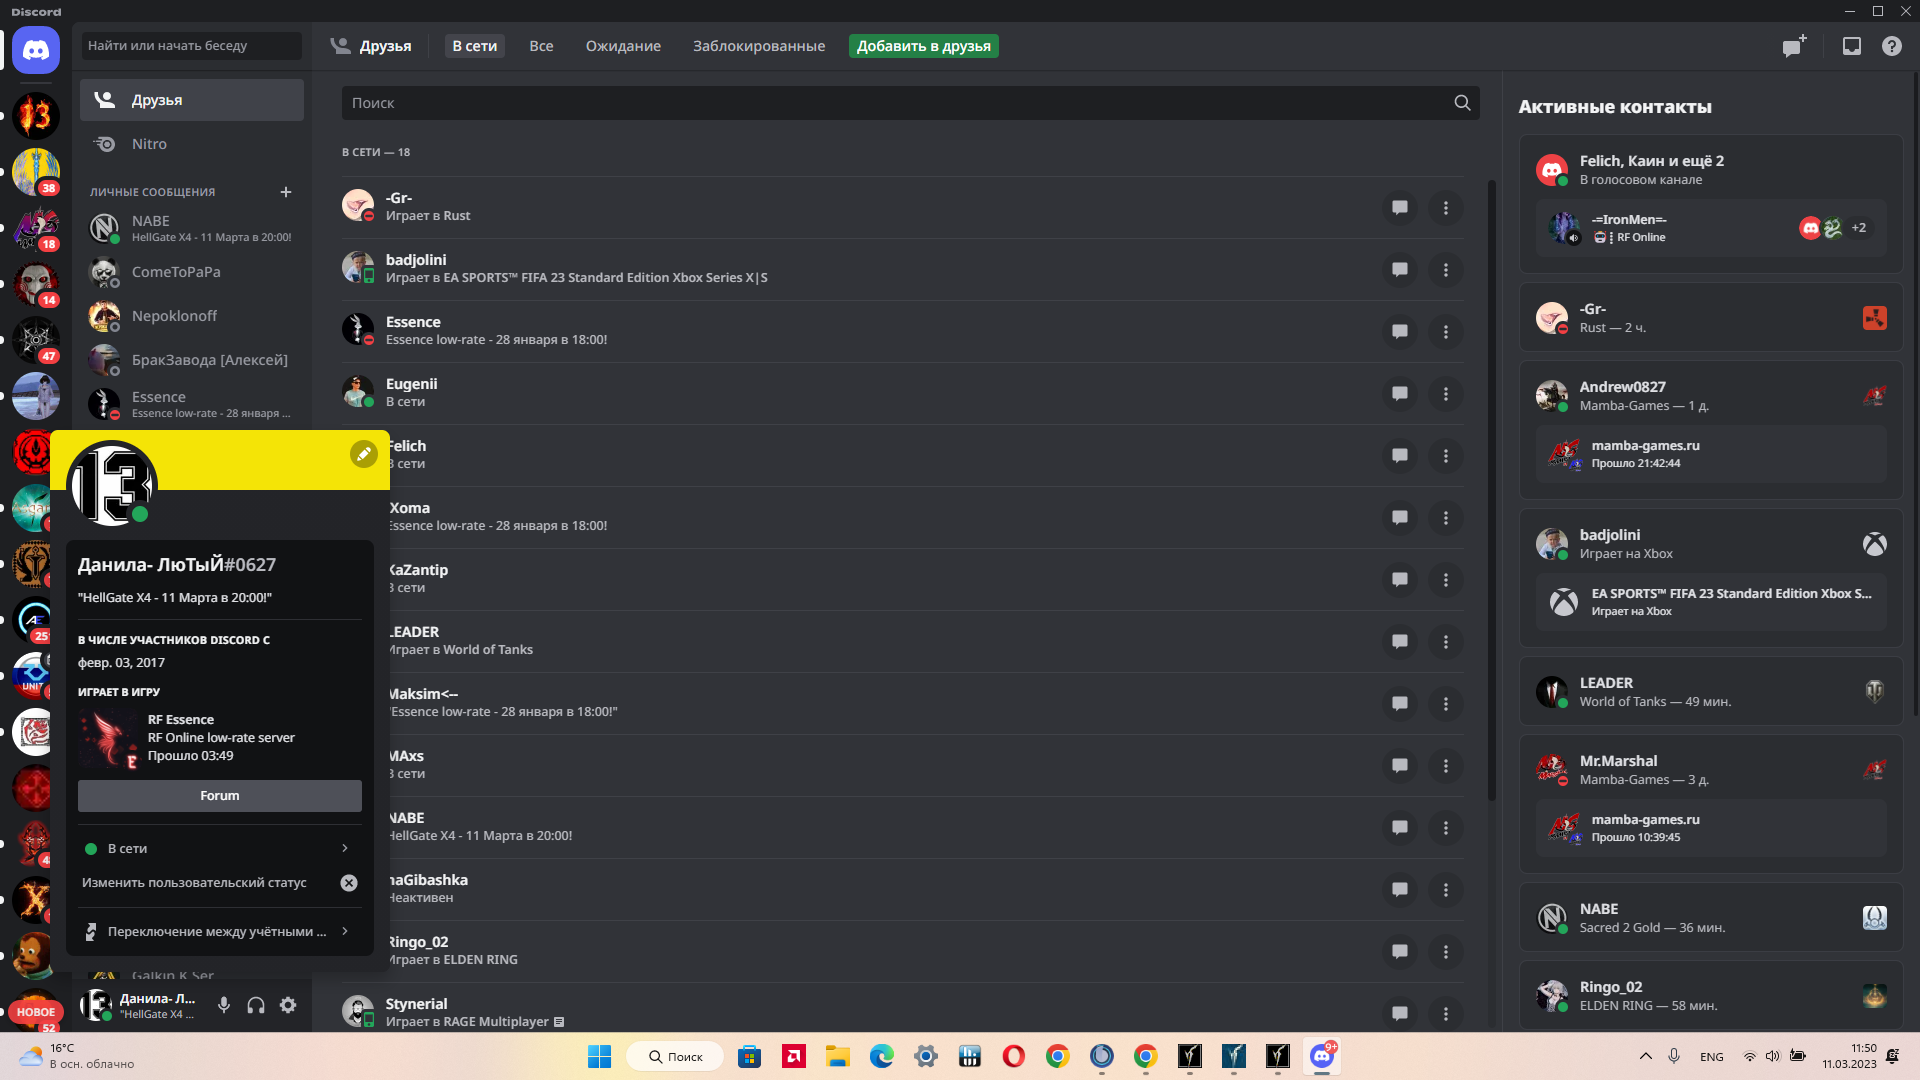Screen dimensions: 1920x1080
Task: Show hidden tray icons chevron
Action: (1645, 1056)
